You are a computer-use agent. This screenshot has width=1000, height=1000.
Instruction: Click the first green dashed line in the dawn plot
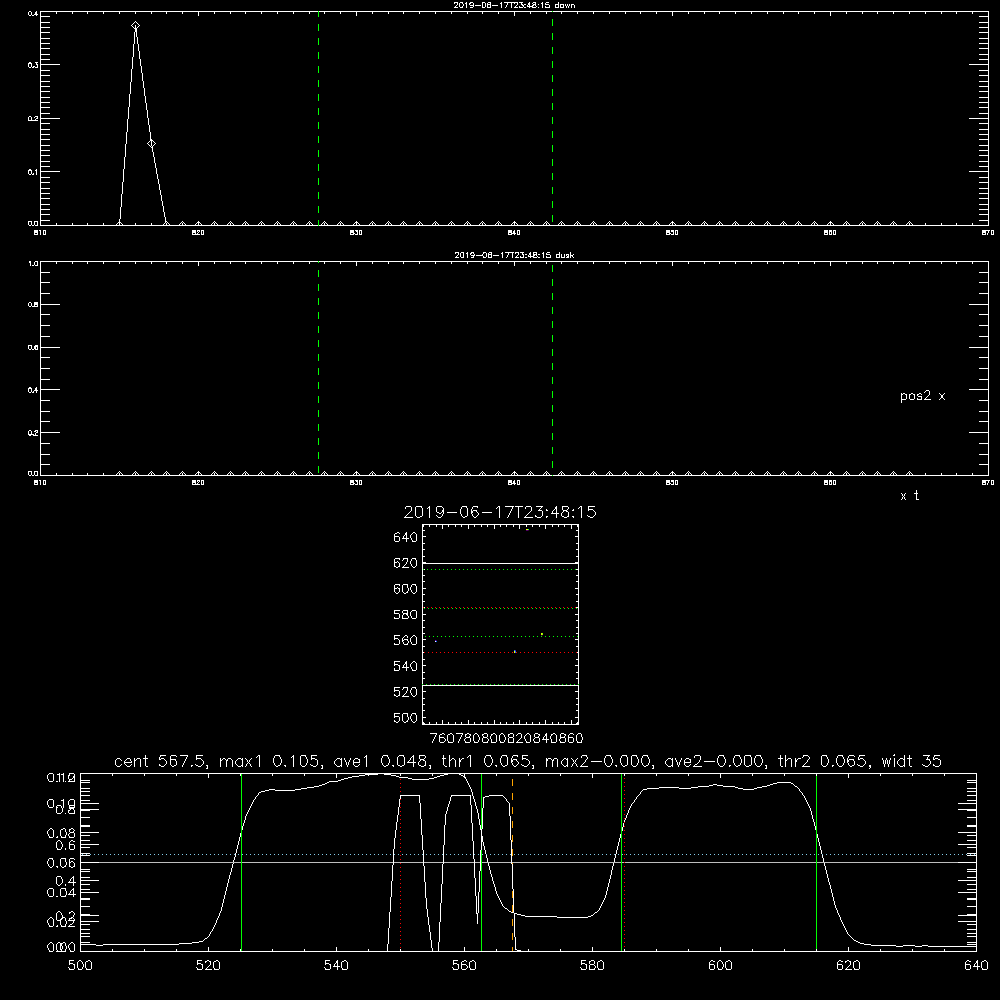(318, 118)
